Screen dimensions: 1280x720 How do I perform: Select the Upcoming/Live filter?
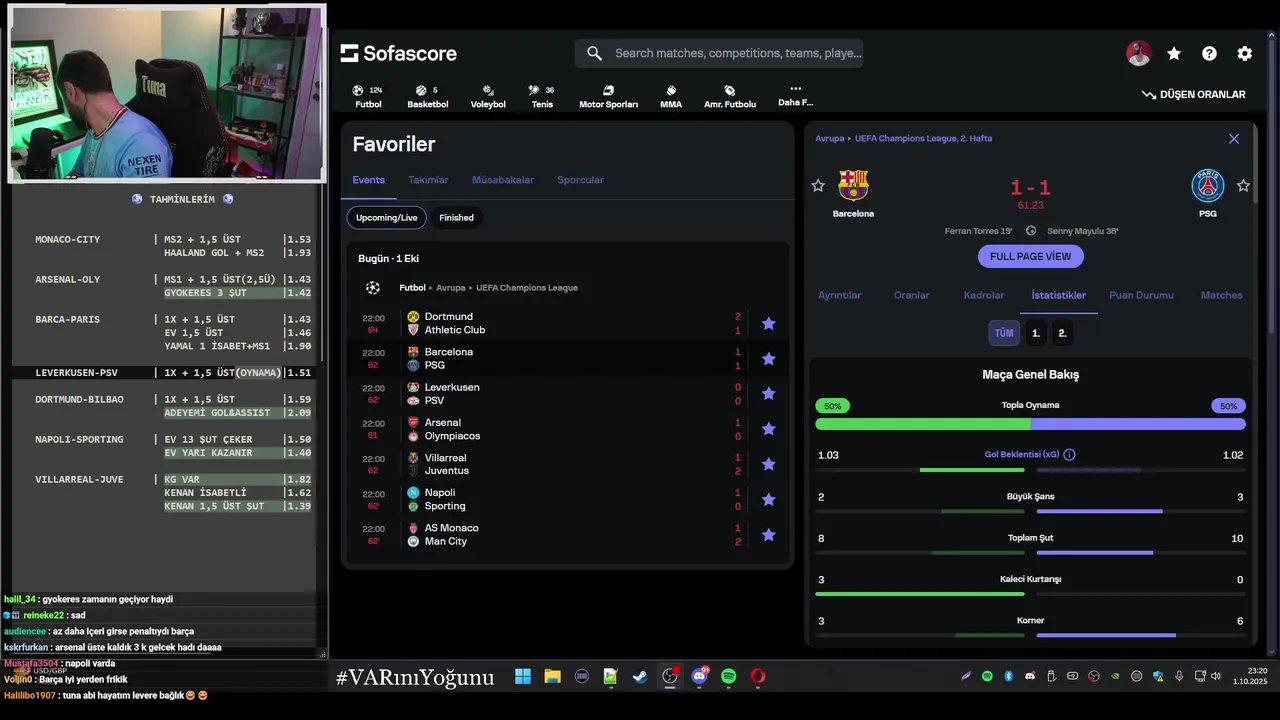(x=386, y=218)
